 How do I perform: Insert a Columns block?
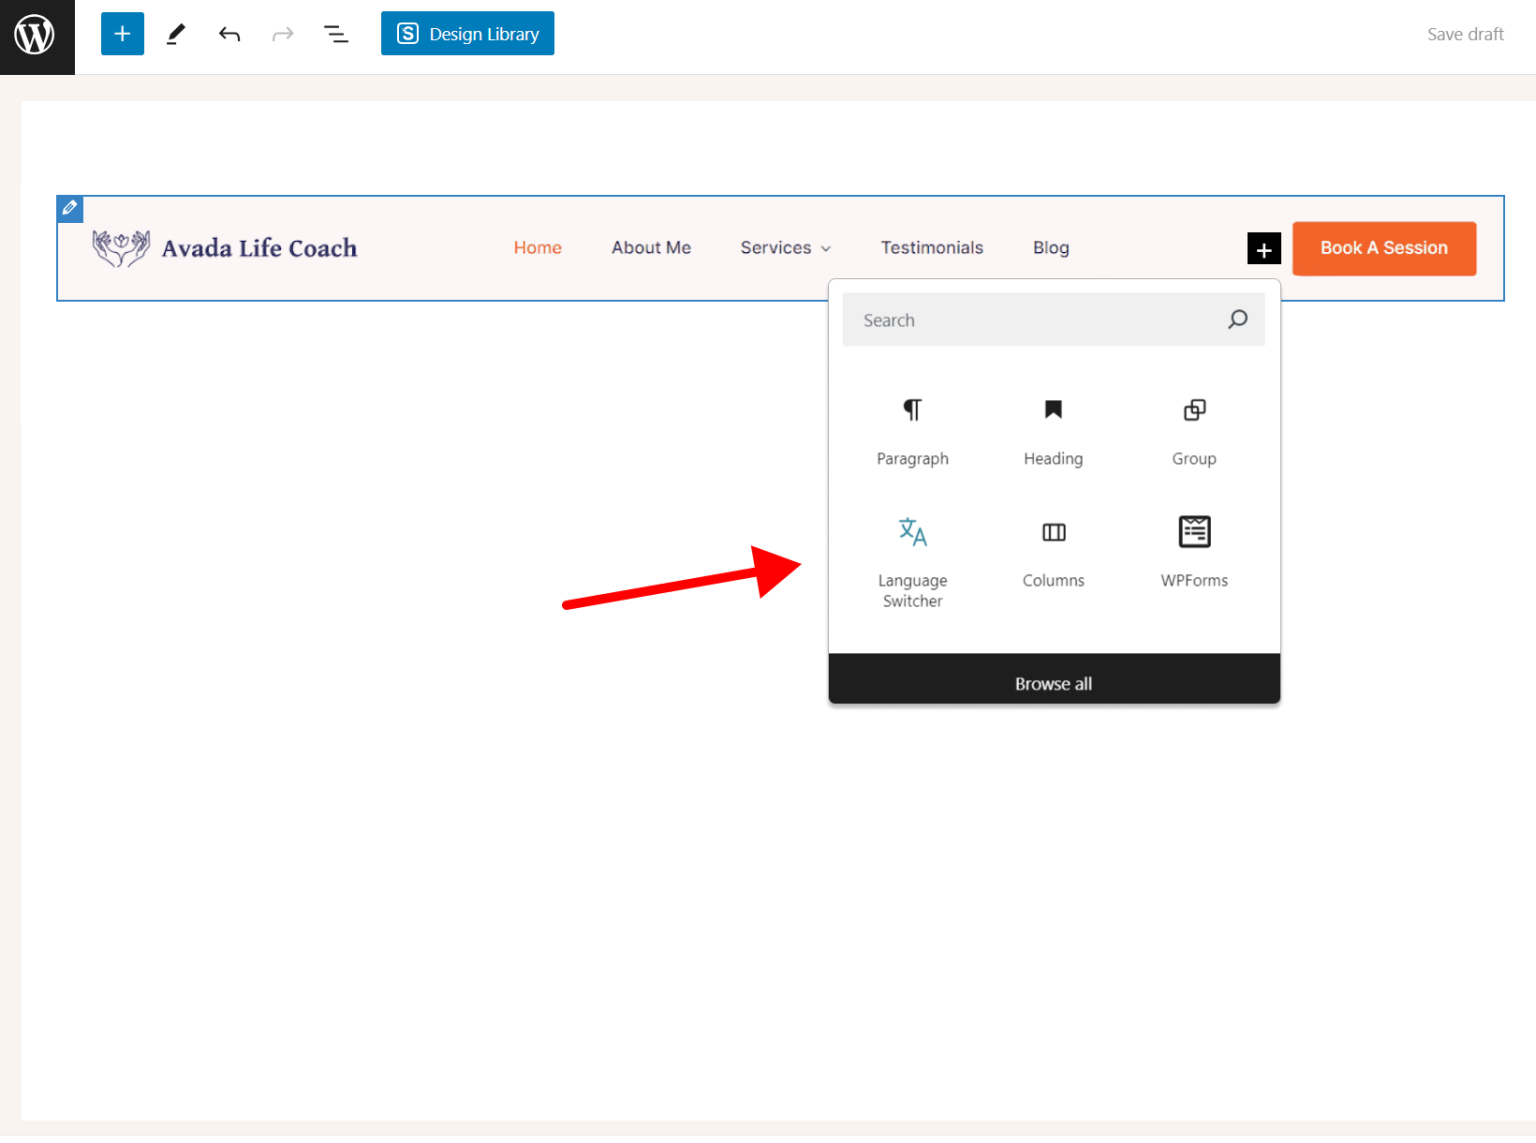pos(1052,550)
